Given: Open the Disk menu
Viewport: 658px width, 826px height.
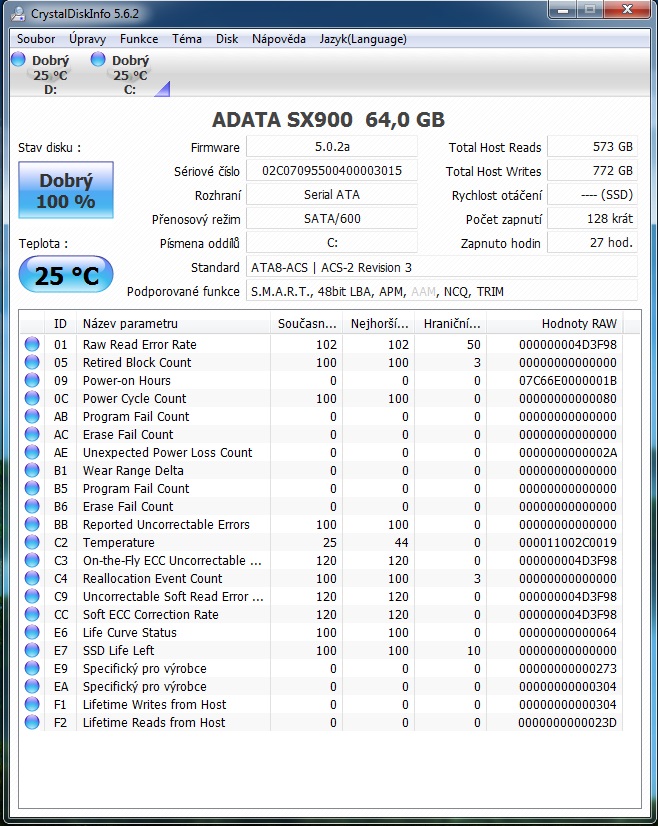Looking at the screenshot, I should 227,39.
